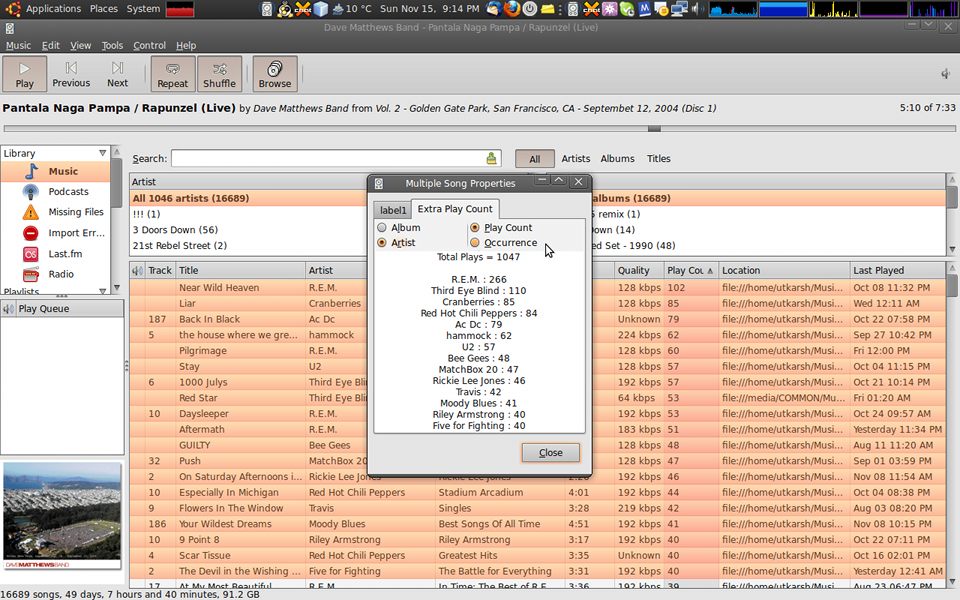Image resolution: width=960 pixels, height=600 pixels.
Task: Toggle Repeat mode
Action: click(173, 74)
